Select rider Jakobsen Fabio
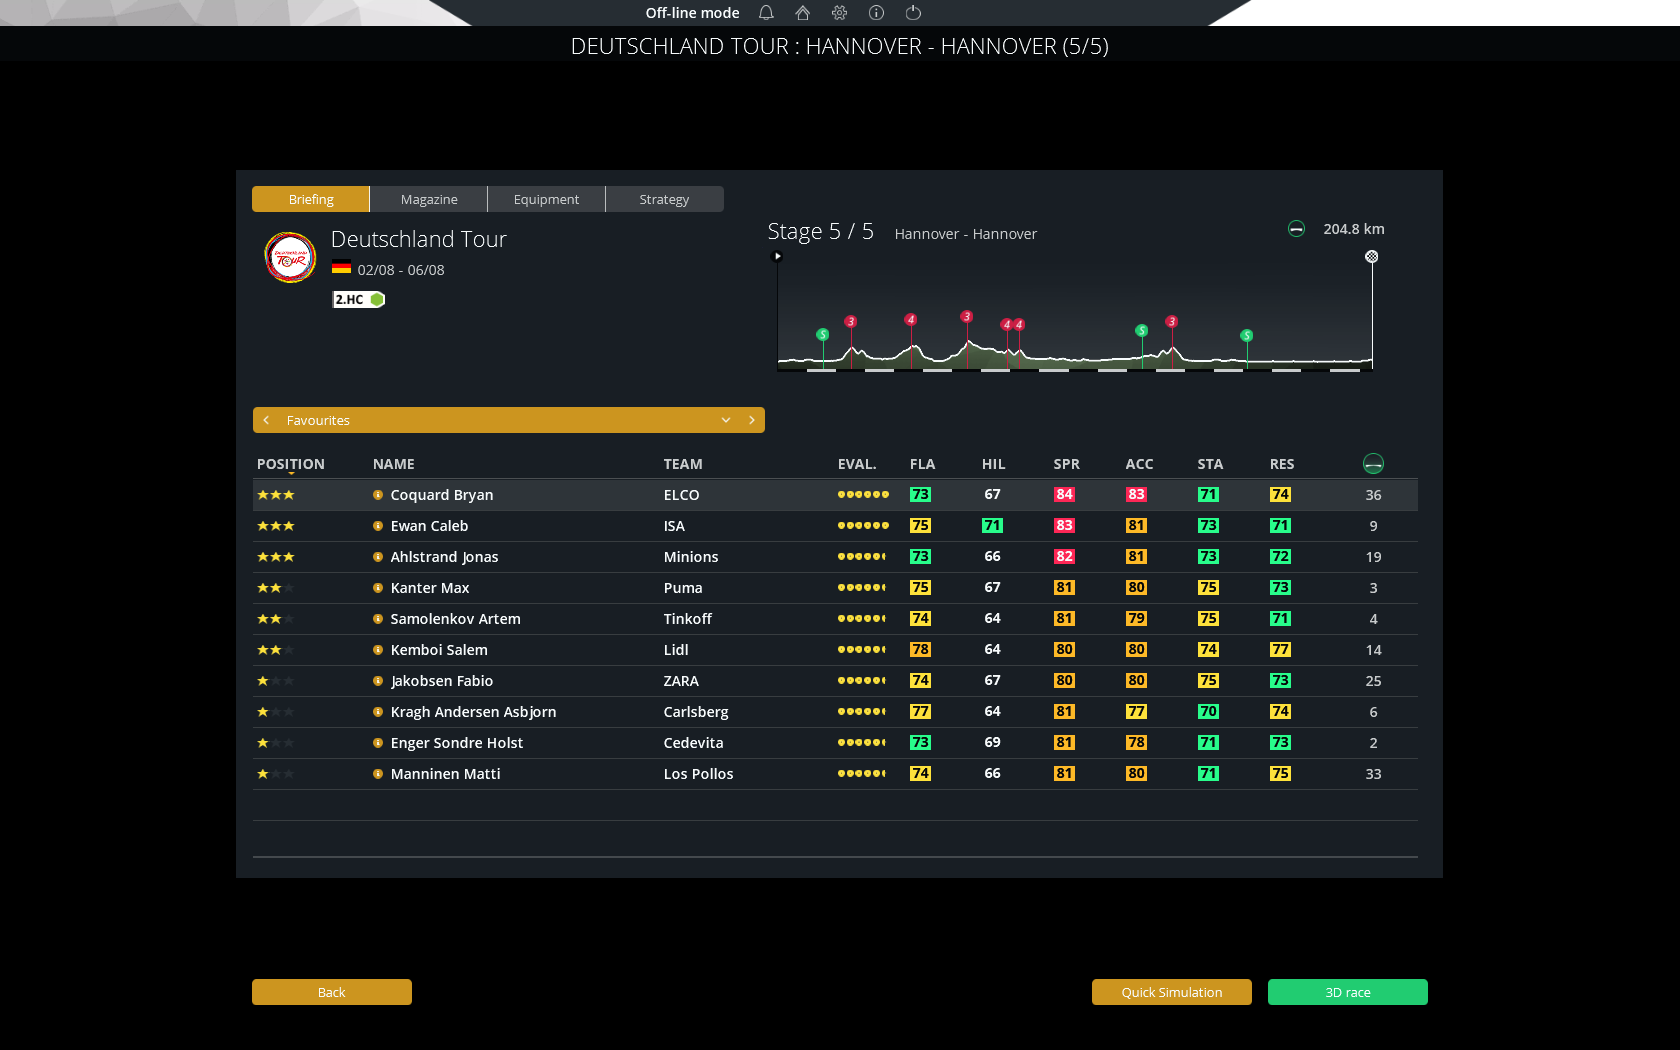 (x=441, y=681)
